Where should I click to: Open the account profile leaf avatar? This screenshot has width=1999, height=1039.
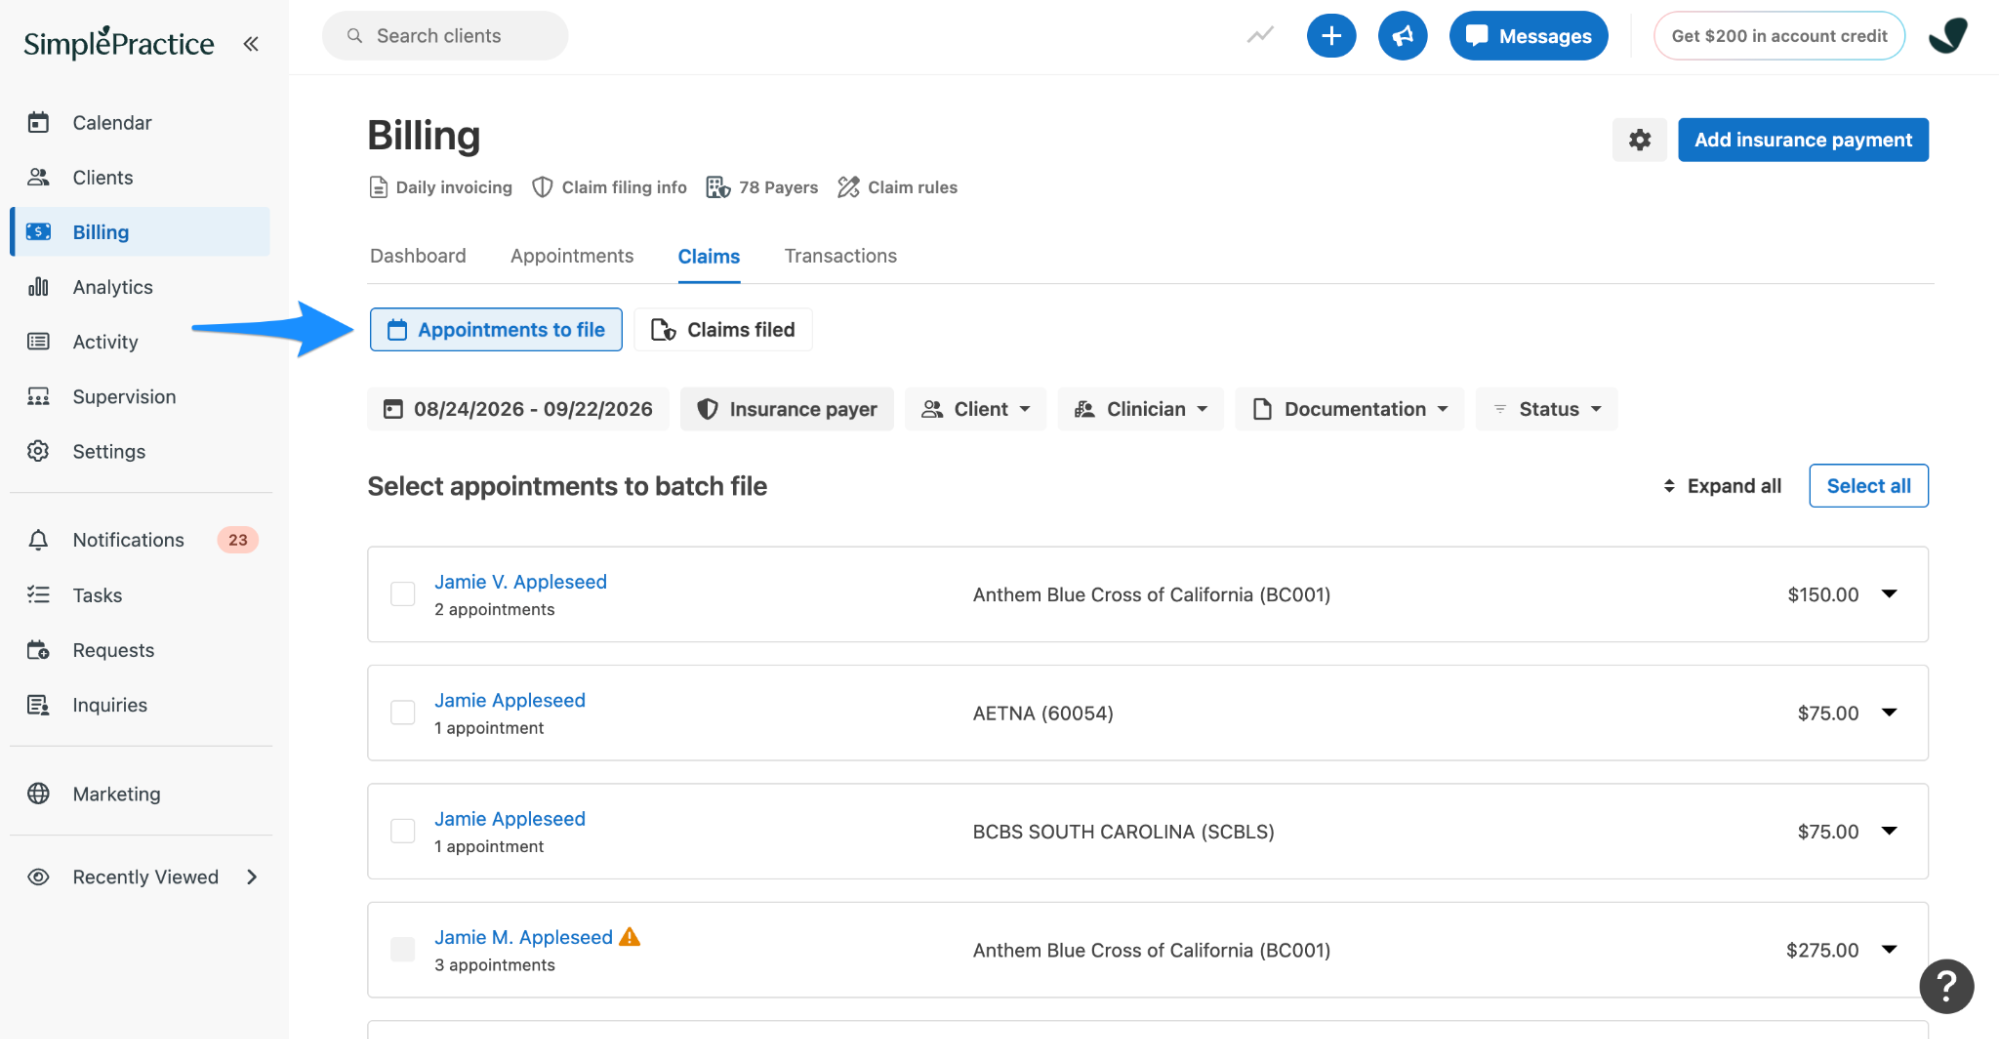click(1947, 36)
